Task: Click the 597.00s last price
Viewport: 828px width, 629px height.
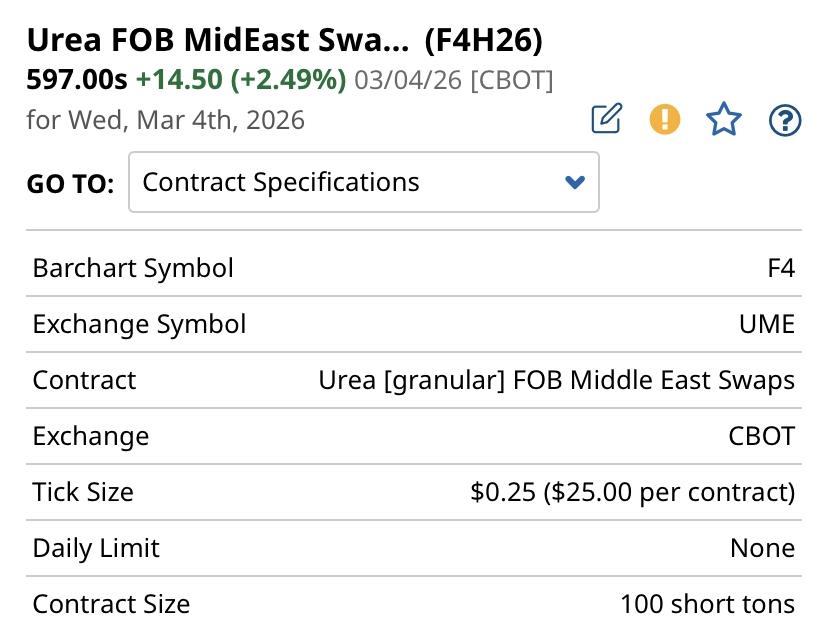Action: point(77,79)
